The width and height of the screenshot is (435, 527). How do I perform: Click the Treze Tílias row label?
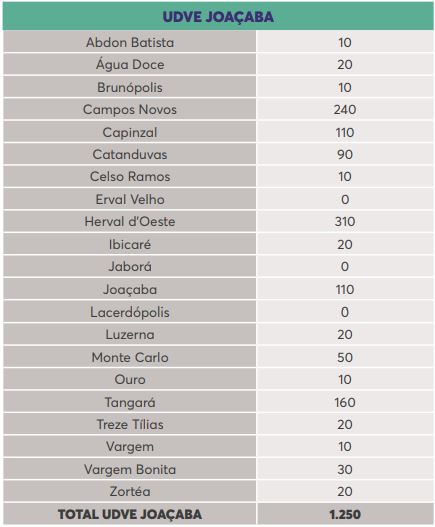130,424
